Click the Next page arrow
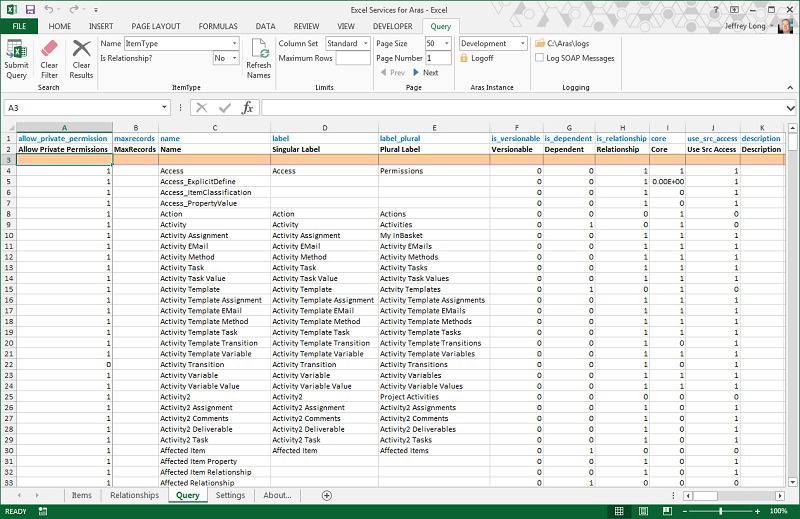Image resolution: width=800 pixels, height=519 pixels. 416,72
